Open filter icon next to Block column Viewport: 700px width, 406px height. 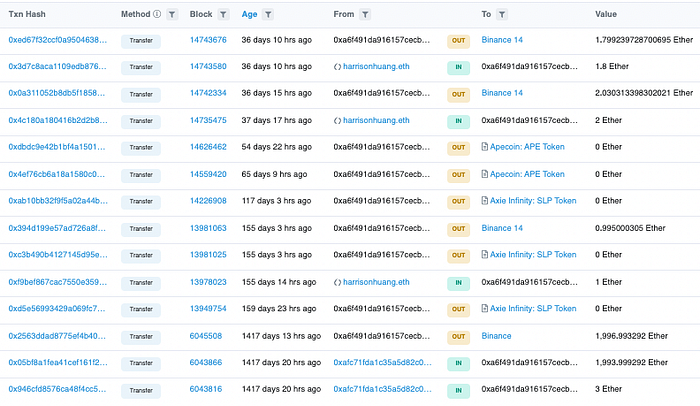tap(223, 14)
